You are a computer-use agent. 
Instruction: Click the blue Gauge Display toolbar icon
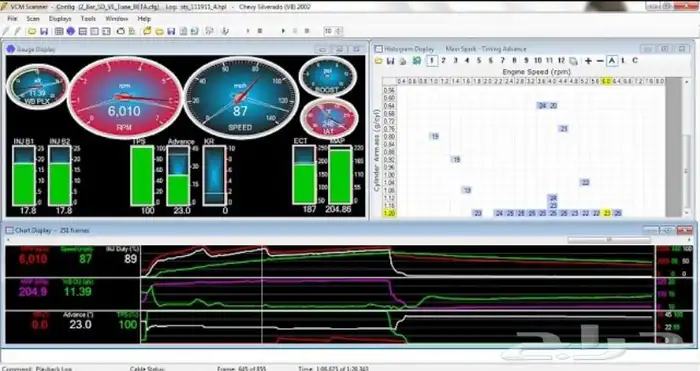(71, 31)
